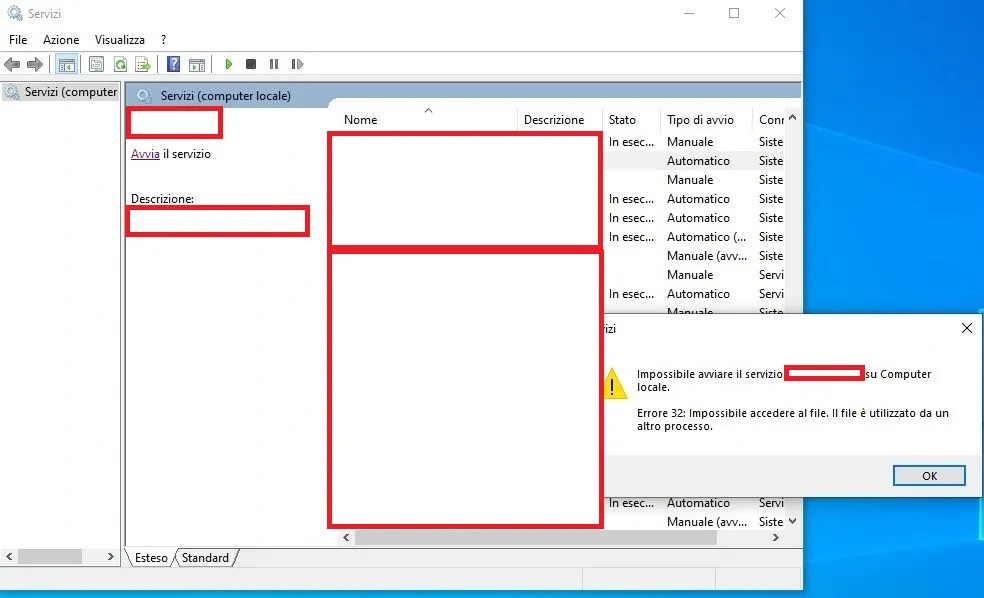
Task: Click the green Refresh toolbar icon
Action: point(120,65)
